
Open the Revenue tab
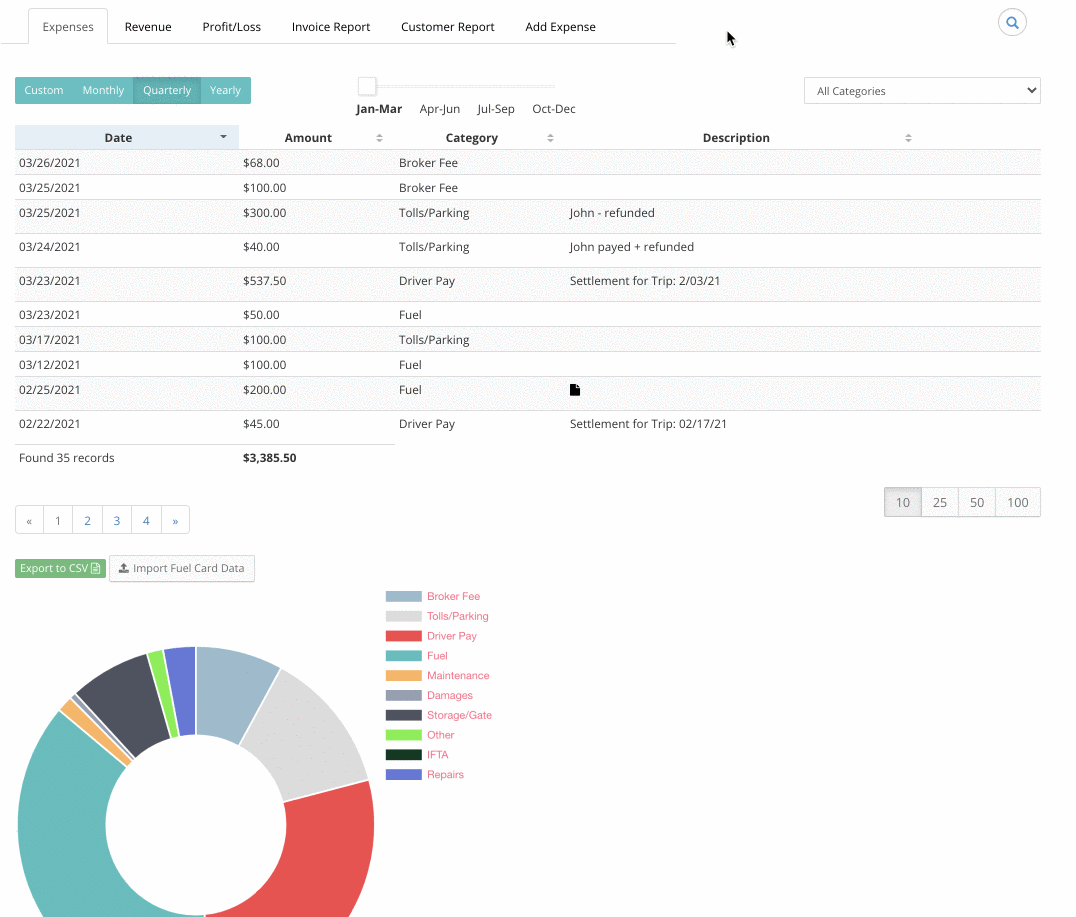(148, 27)
